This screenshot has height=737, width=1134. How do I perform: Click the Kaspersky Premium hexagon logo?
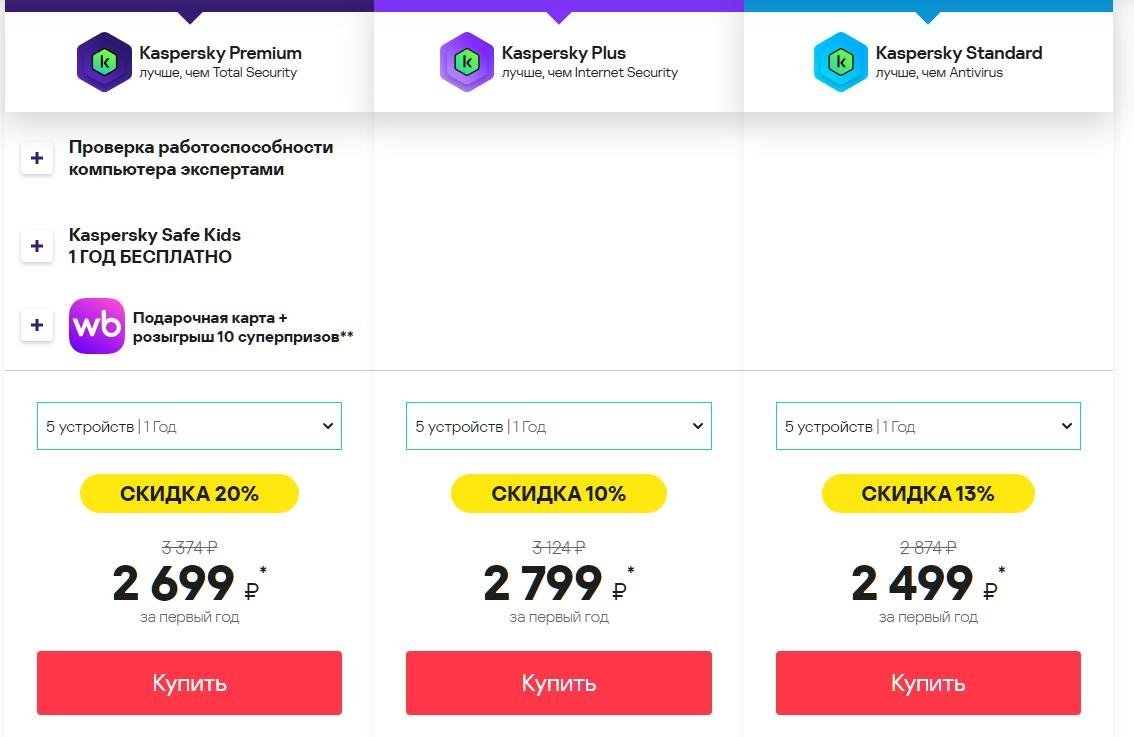104,62
